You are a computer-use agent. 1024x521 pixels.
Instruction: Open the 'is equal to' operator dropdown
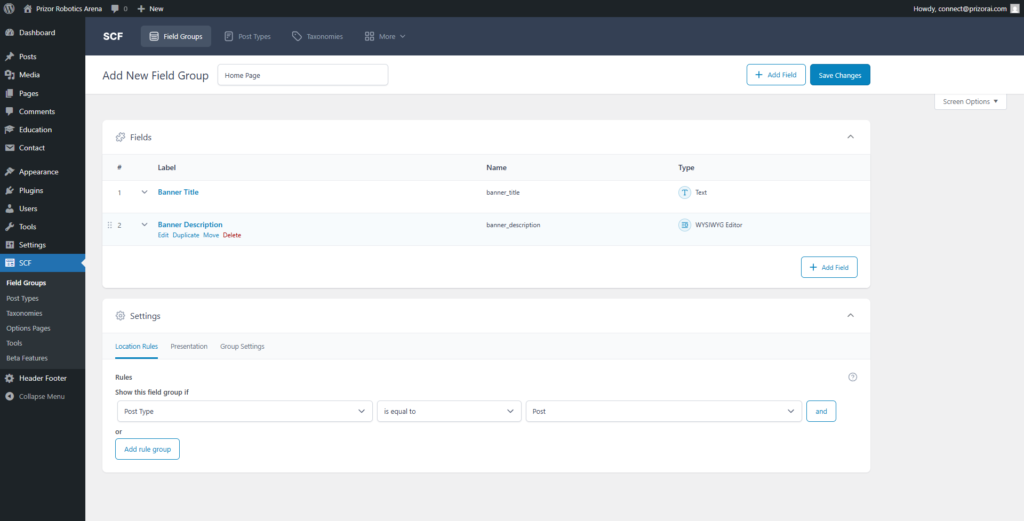coord(448,411)
